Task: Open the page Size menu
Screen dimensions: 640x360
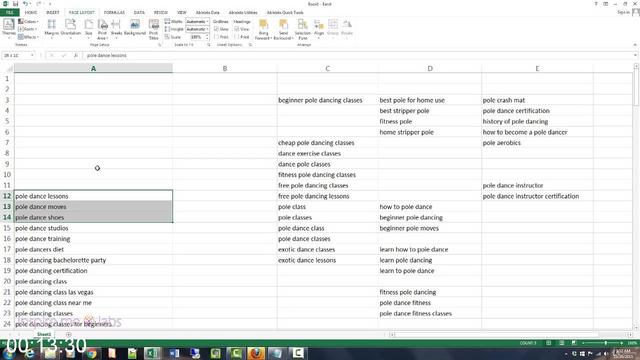Action: coord(89,28)
